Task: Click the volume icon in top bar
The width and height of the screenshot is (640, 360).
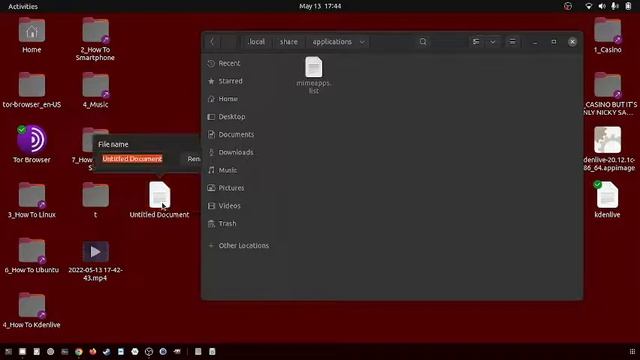Action: pos(602,6)
